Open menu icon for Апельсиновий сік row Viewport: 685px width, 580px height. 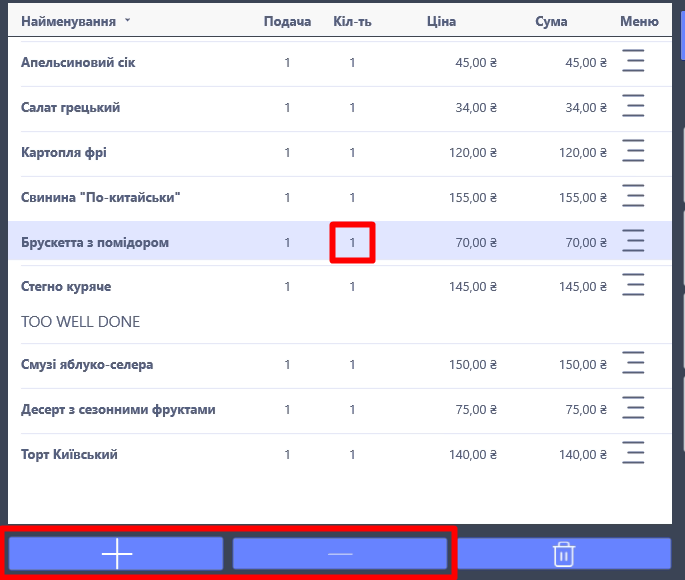tap(633, 63)
